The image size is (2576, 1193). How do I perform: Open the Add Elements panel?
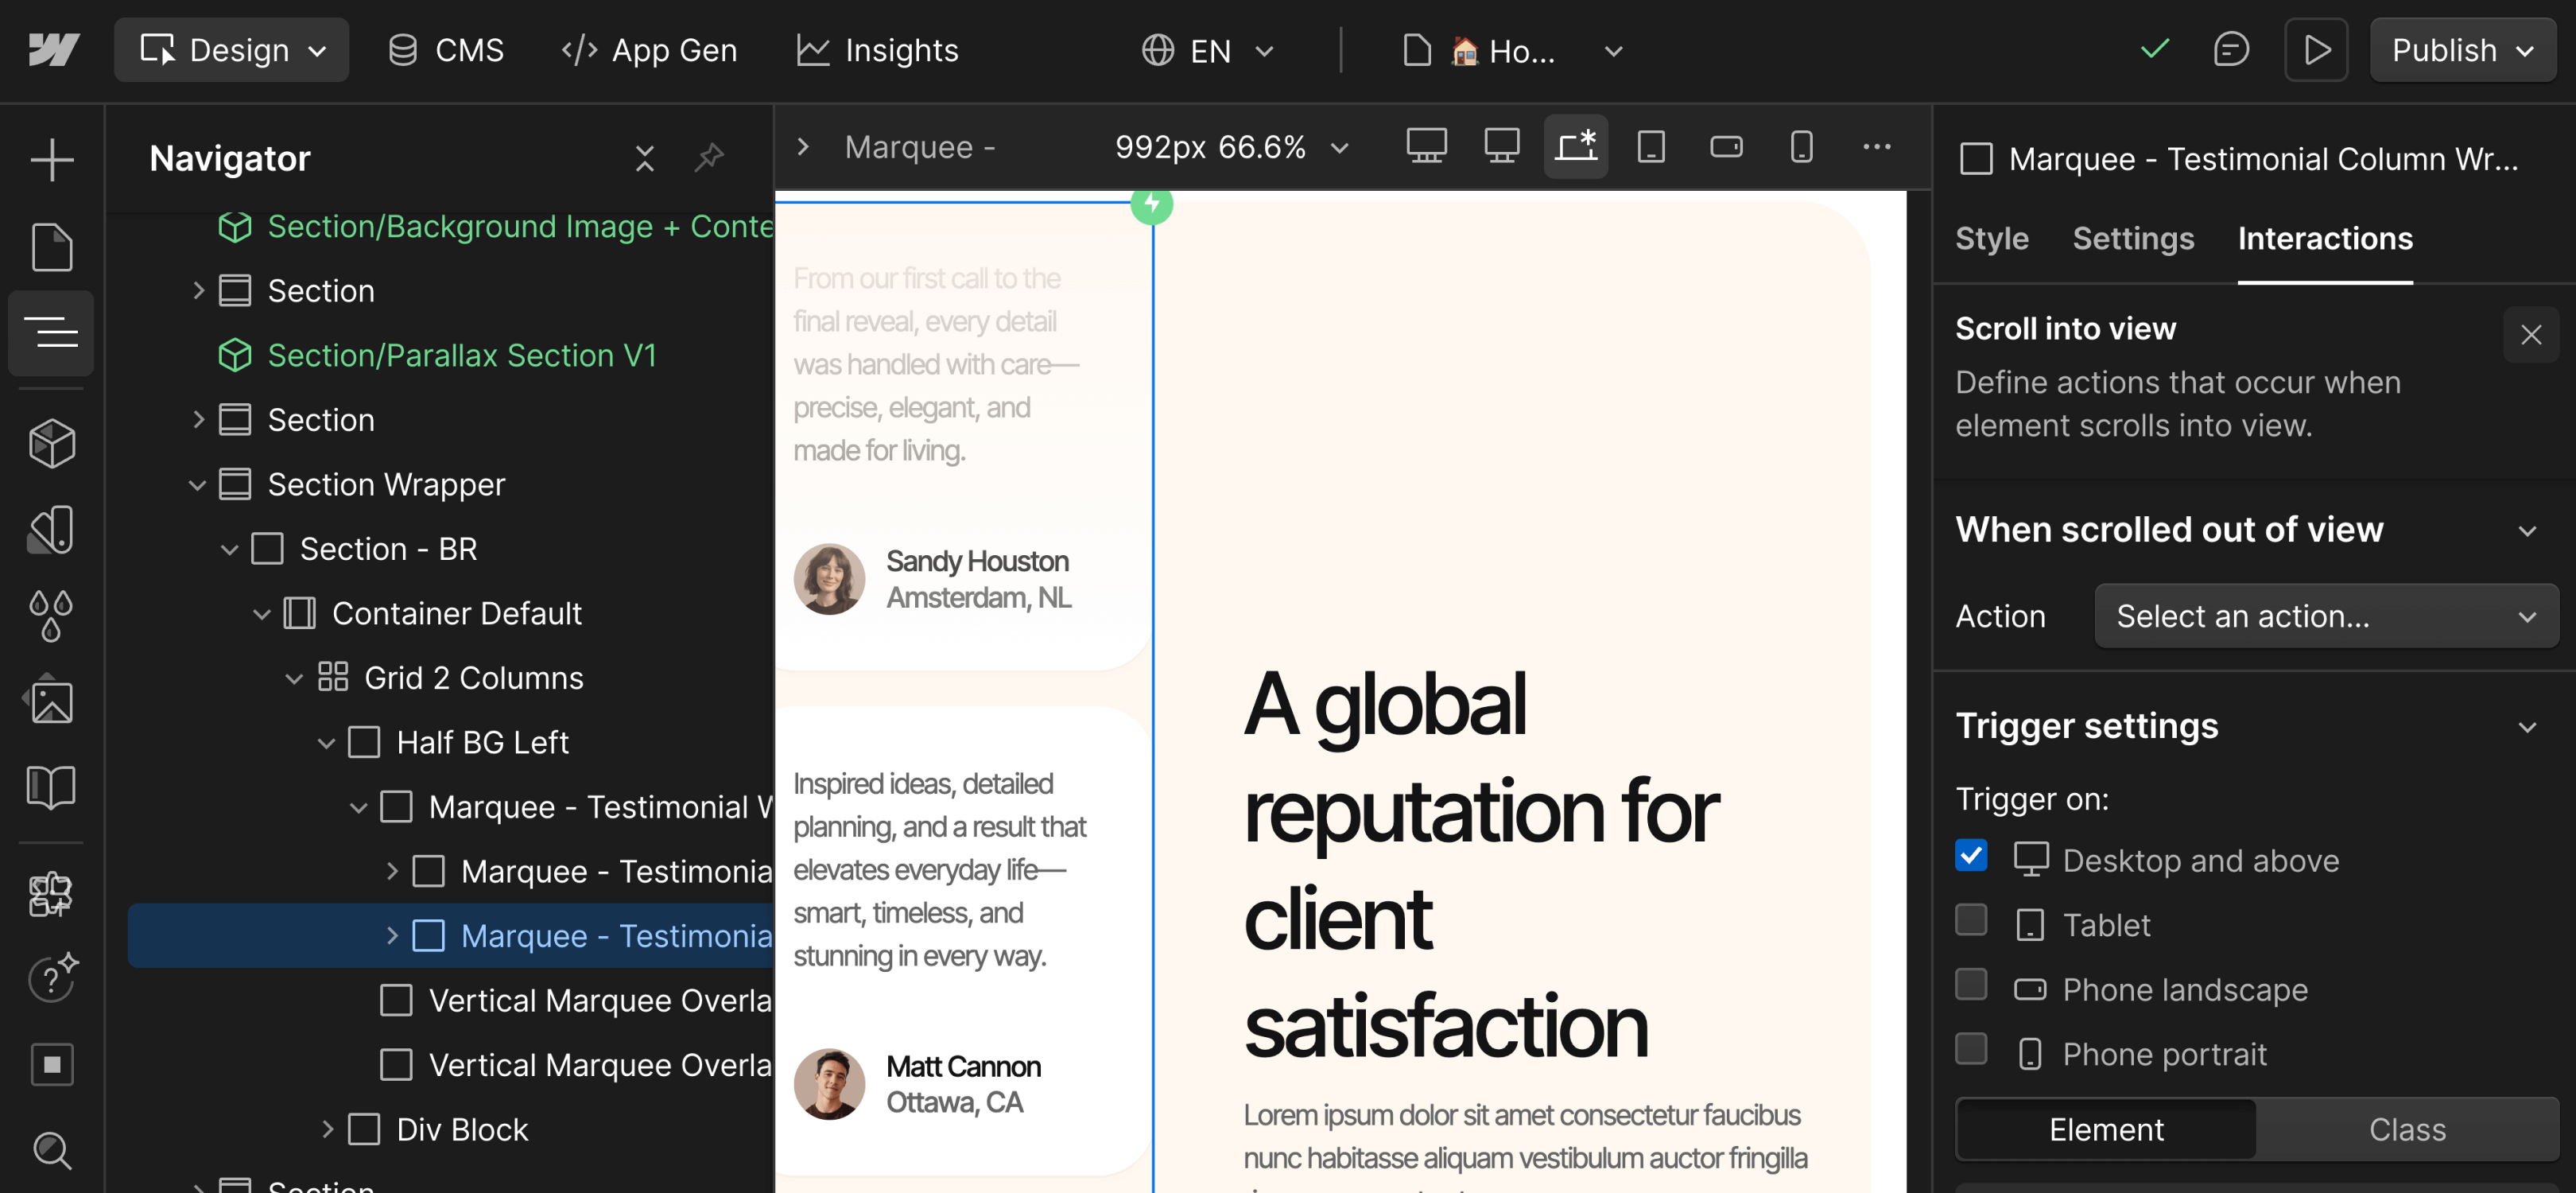pyautogui.click(x=50, y=158)
